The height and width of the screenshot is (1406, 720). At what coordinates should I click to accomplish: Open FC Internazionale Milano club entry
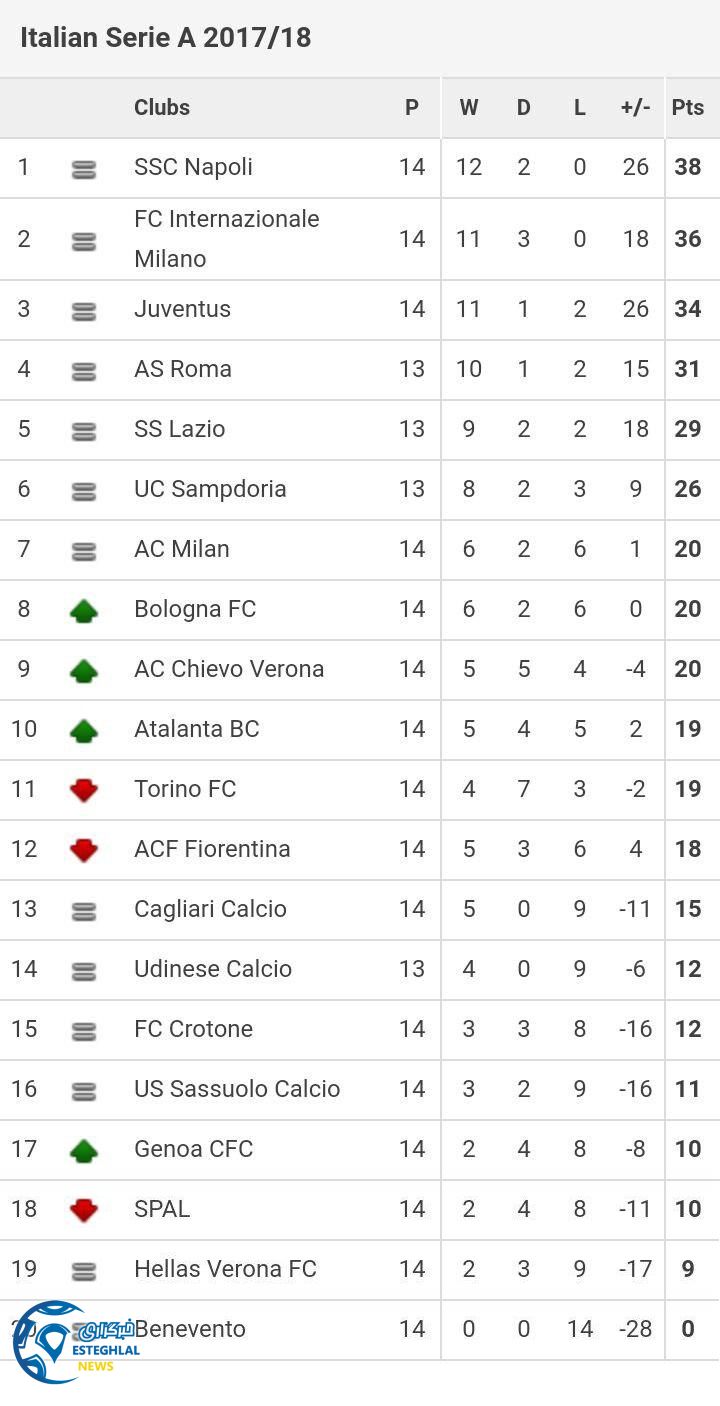226,239
